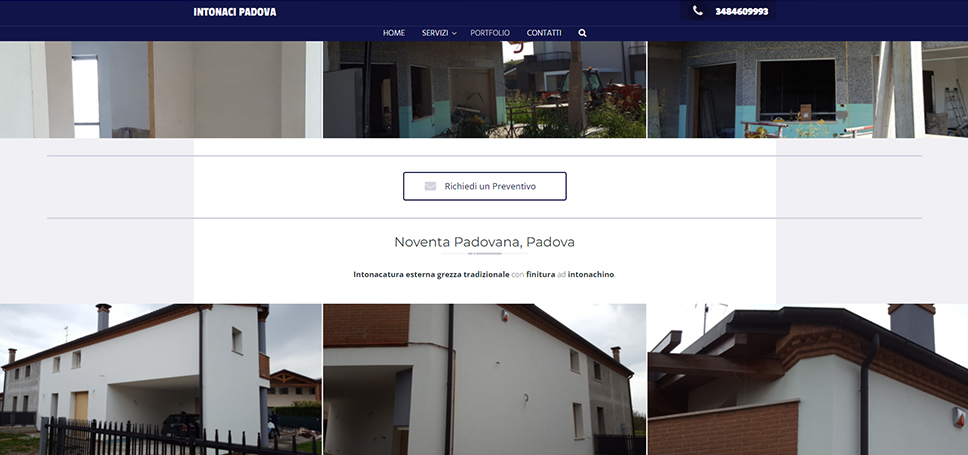Click the phone handset icon in header
This screenshot has width=968, height=455.
click(x=698, y=11)
